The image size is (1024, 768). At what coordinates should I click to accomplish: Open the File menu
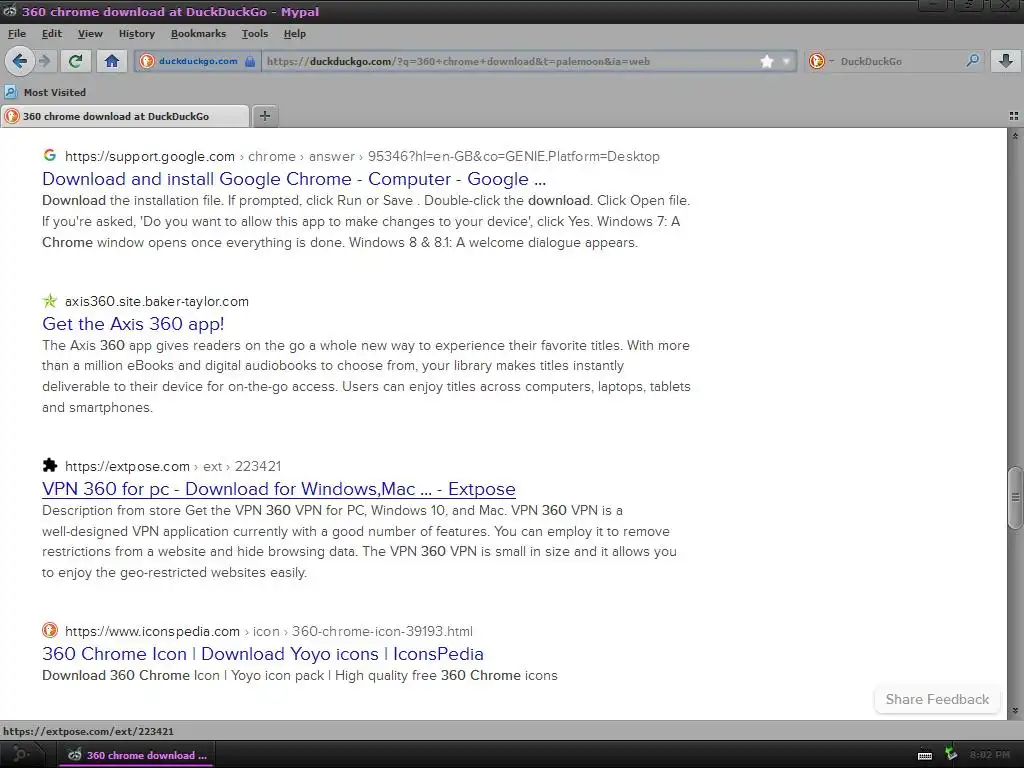(x=17, y=33)
